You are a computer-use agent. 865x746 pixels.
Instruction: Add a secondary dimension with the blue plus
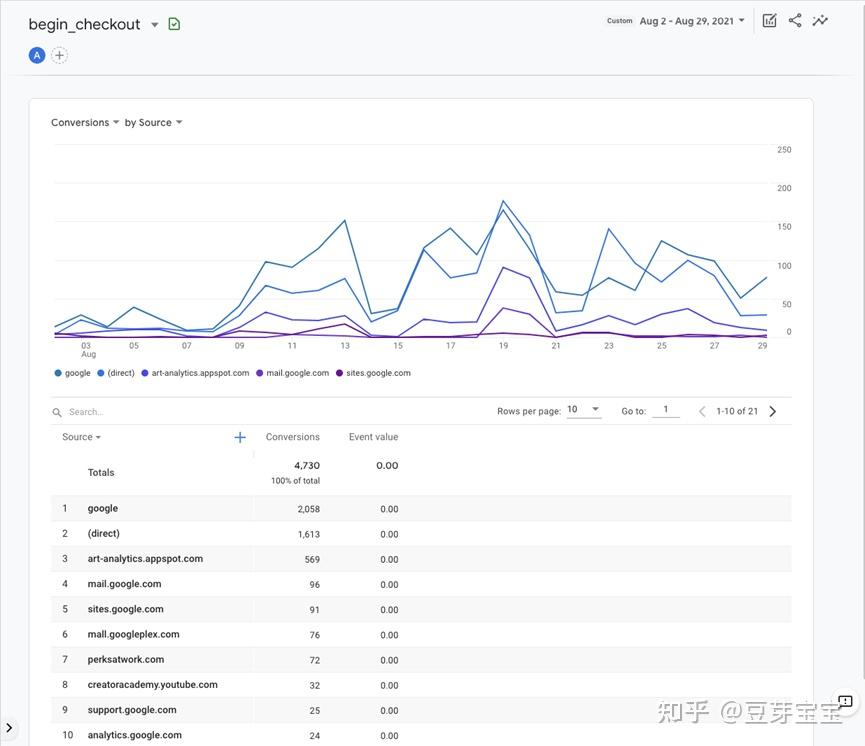click(x=239, y=436)
